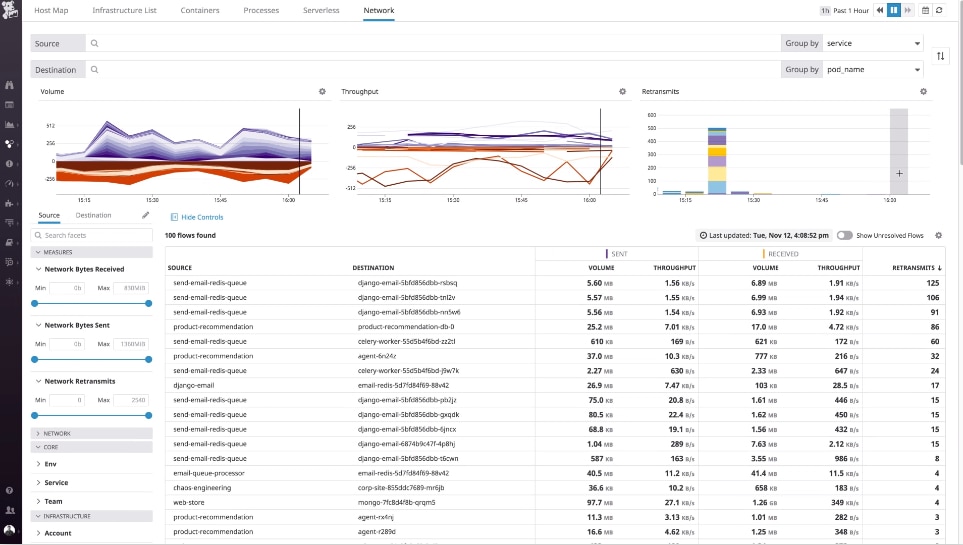This screenshot has height=545, width=963.
Task: Click the Destination search magnifier icon
Action: click(95, 69)
